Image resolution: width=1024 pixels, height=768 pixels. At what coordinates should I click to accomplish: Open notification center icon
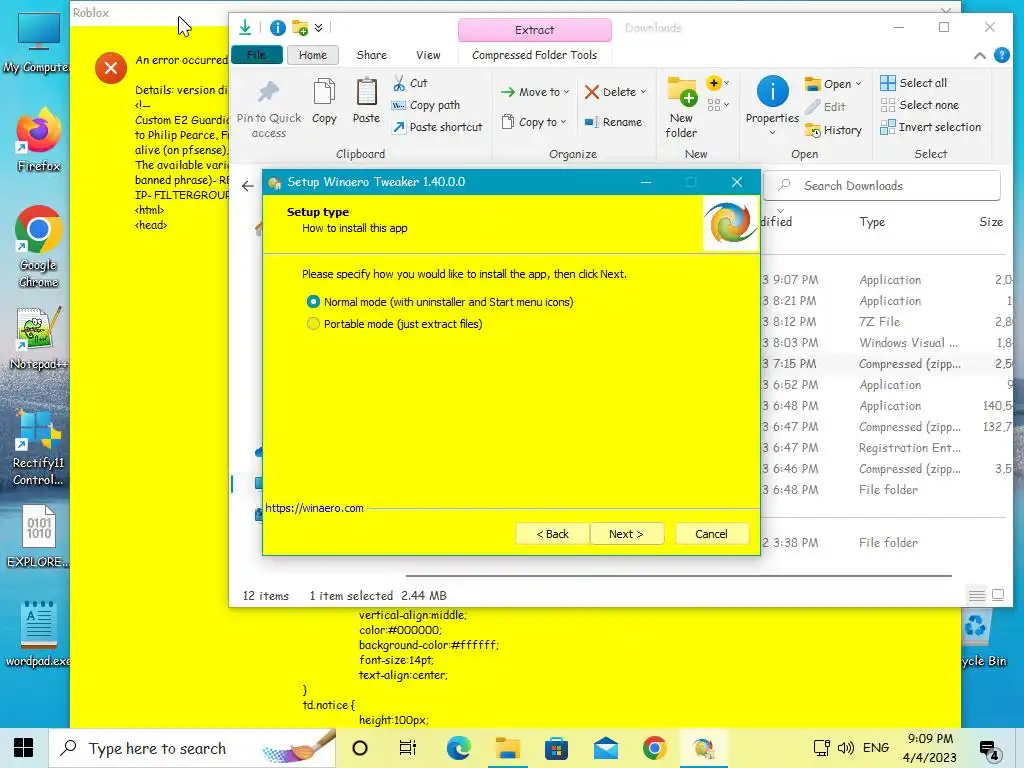(989, 750)
